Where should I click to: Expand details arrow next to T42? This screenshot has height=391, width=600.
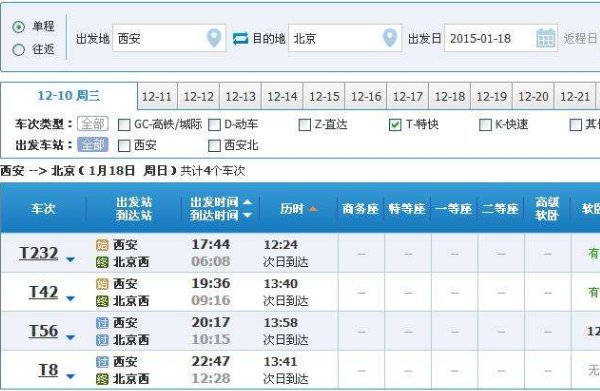(70, 298)
